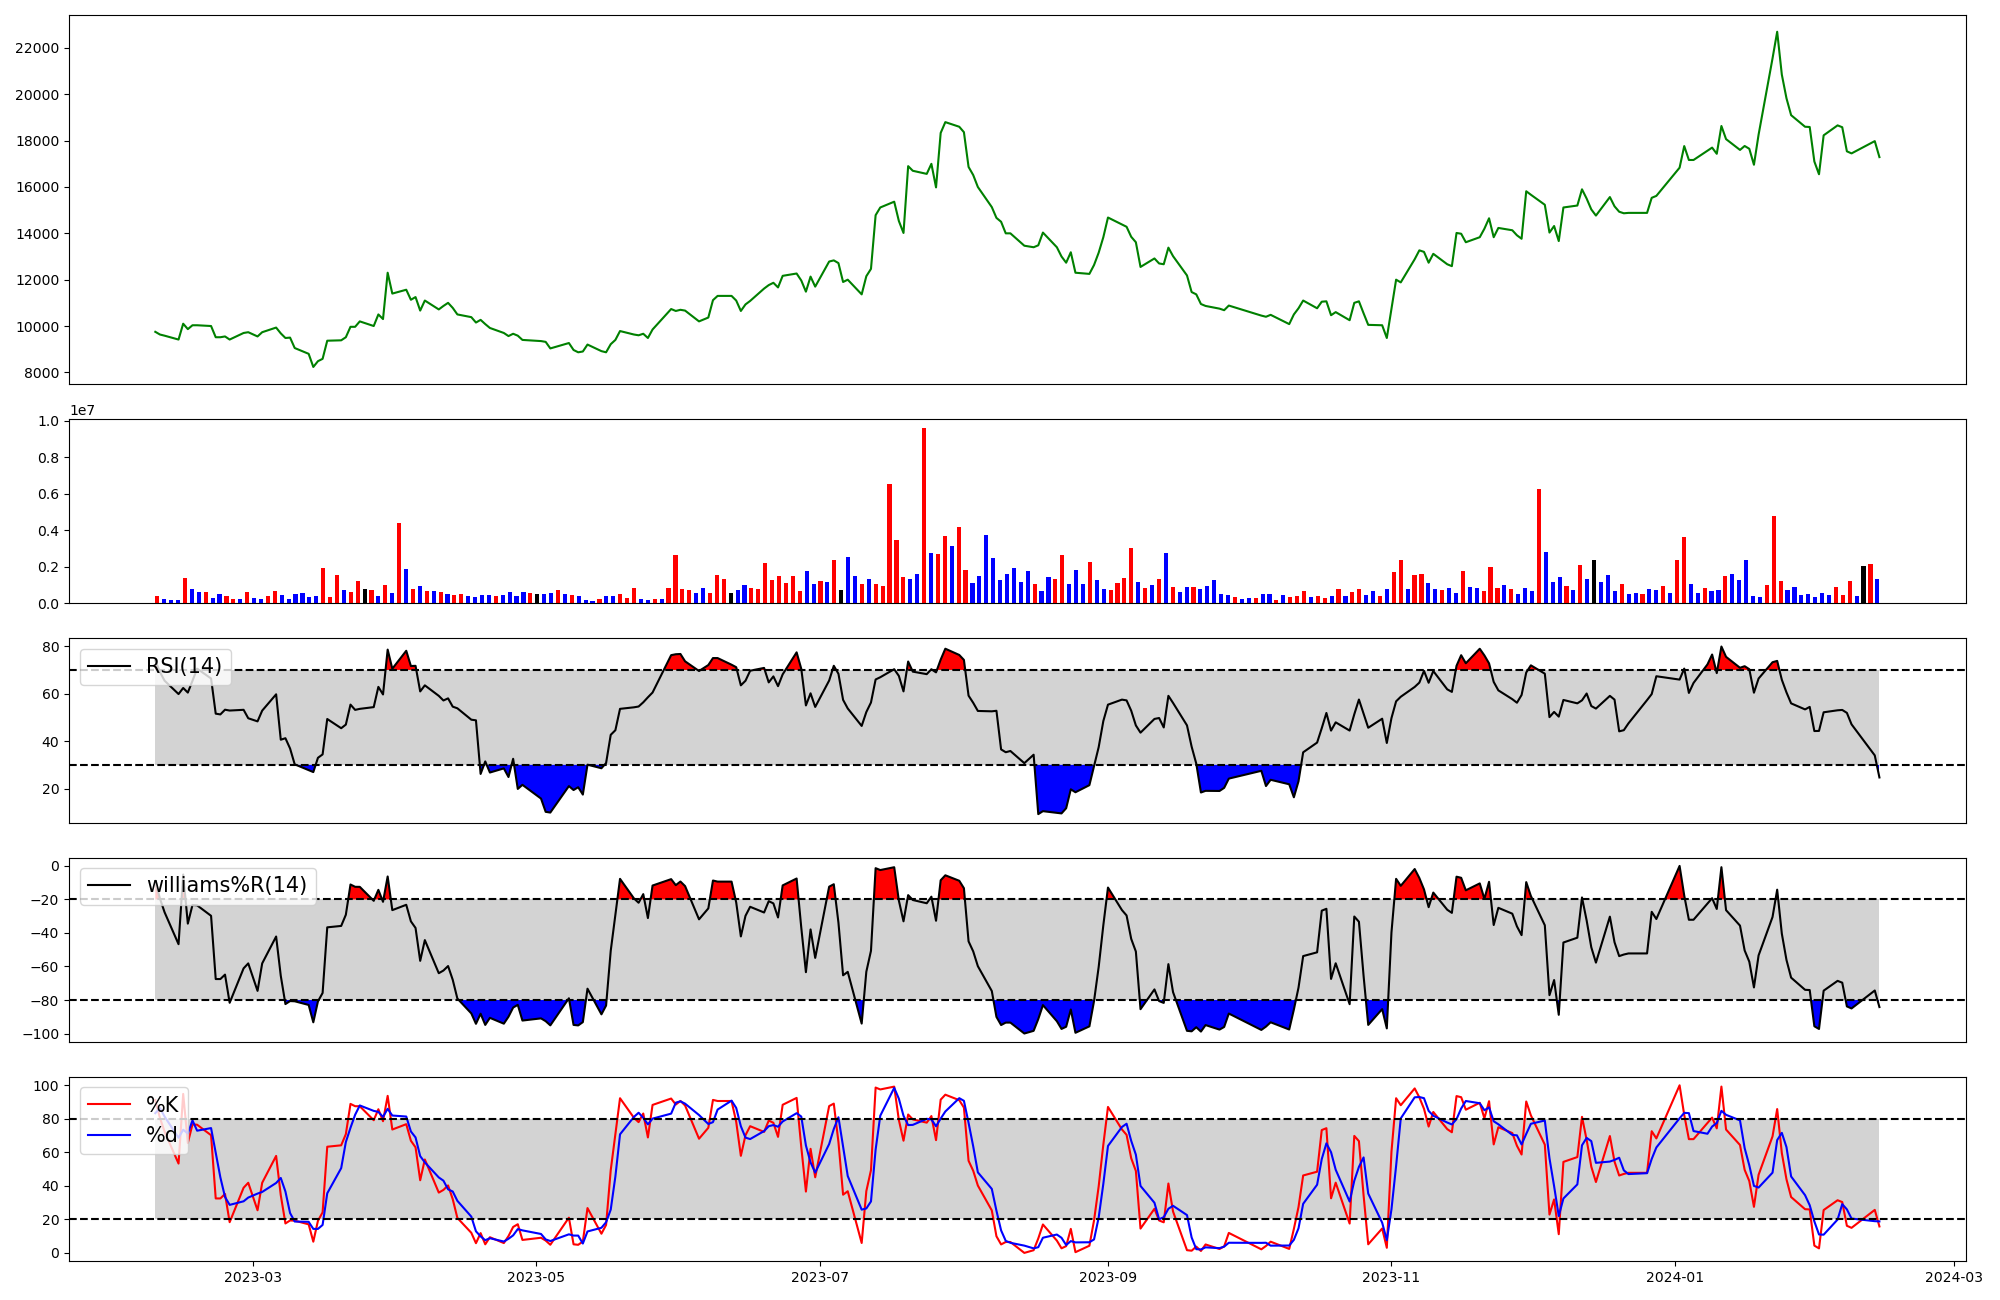Click the 2024-01 x-axis date label
The width and height of the screenshot is (2000, 1300).
[1675, 1277]
